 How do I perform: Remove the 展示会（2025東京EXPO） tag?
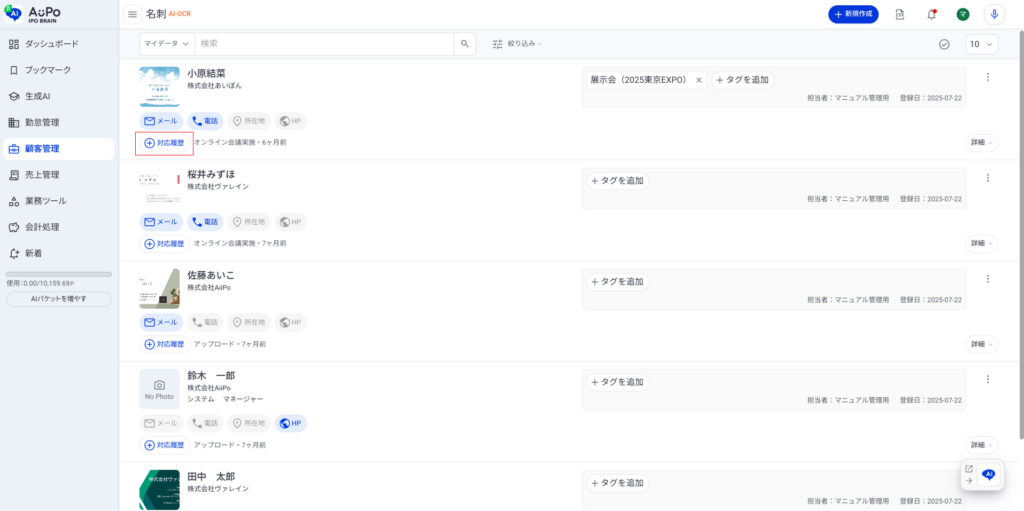[699, 80]
